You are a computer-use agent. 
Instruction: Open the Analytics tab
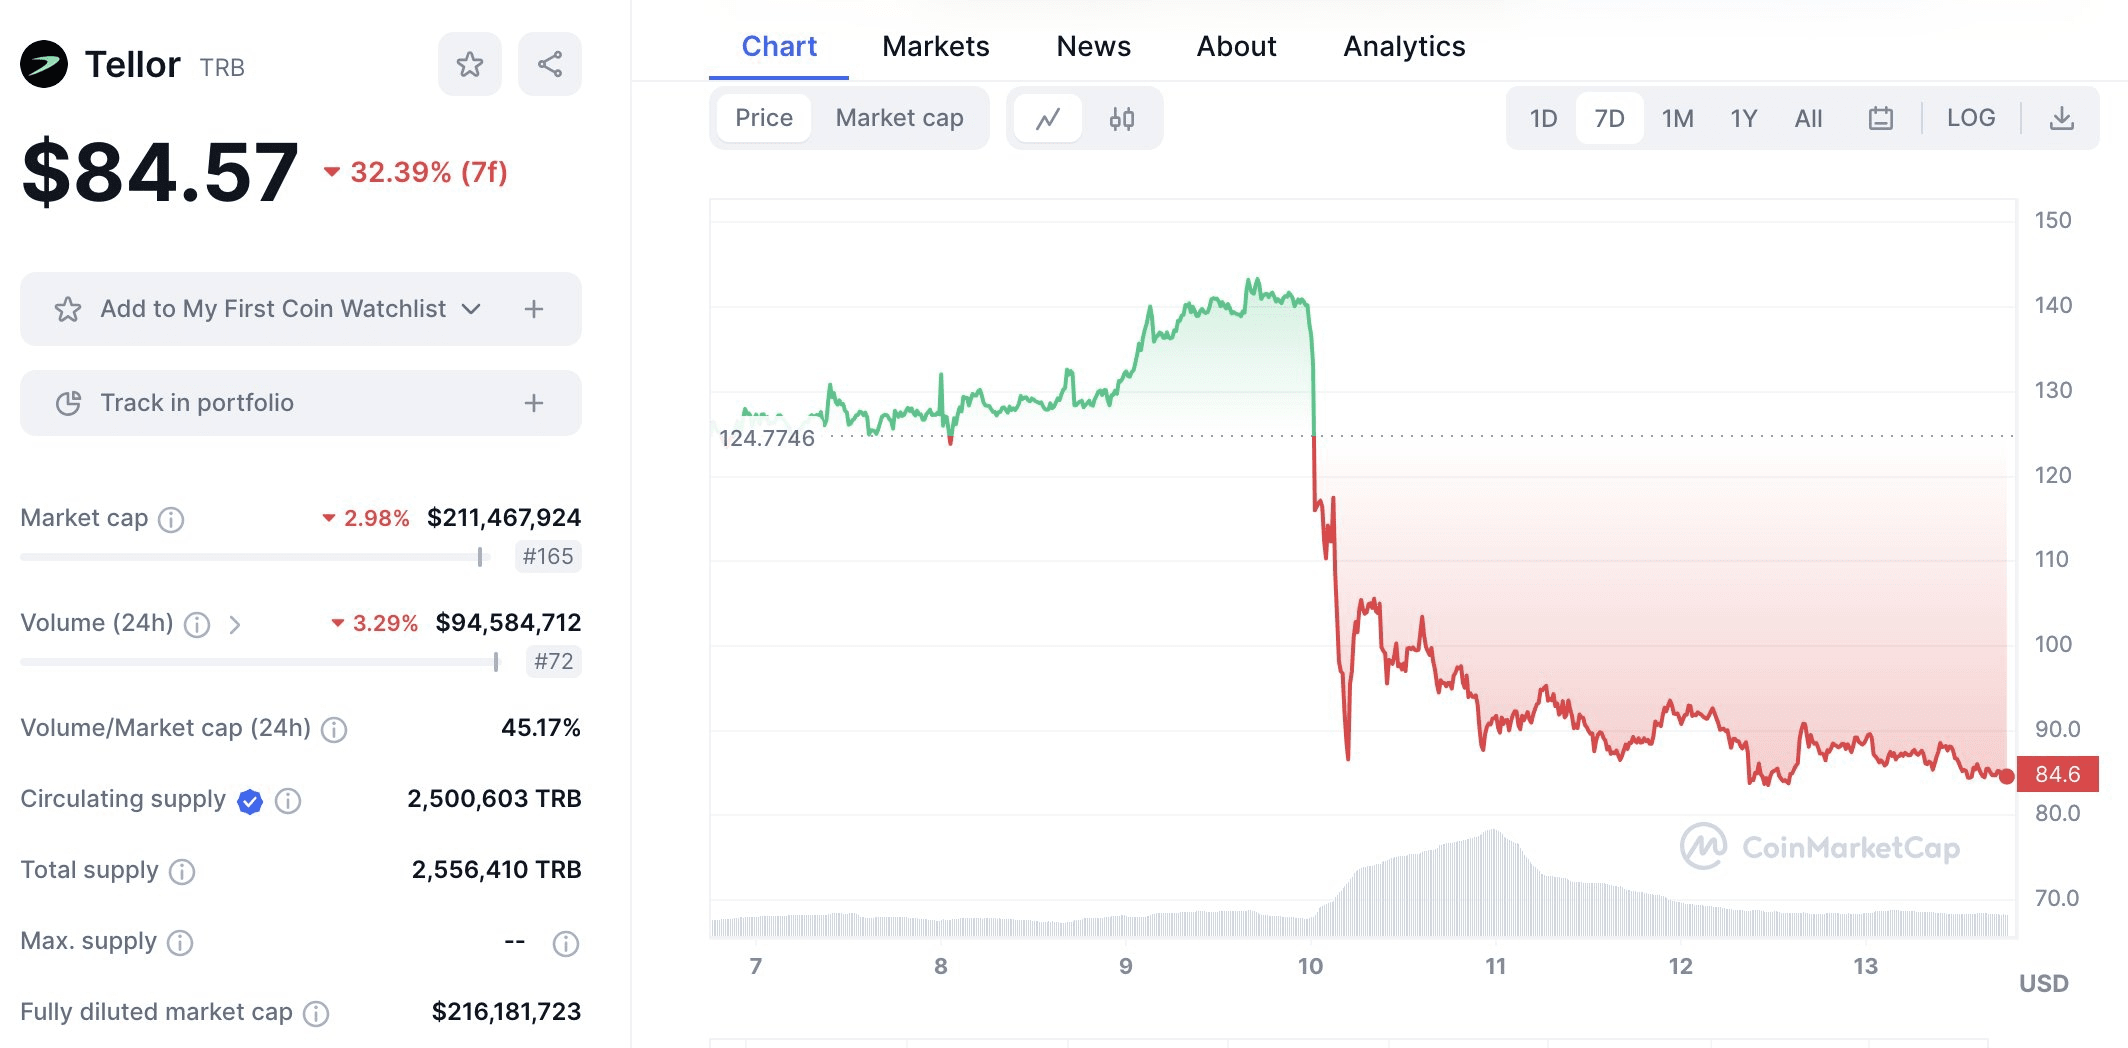tap(1403, 47)
